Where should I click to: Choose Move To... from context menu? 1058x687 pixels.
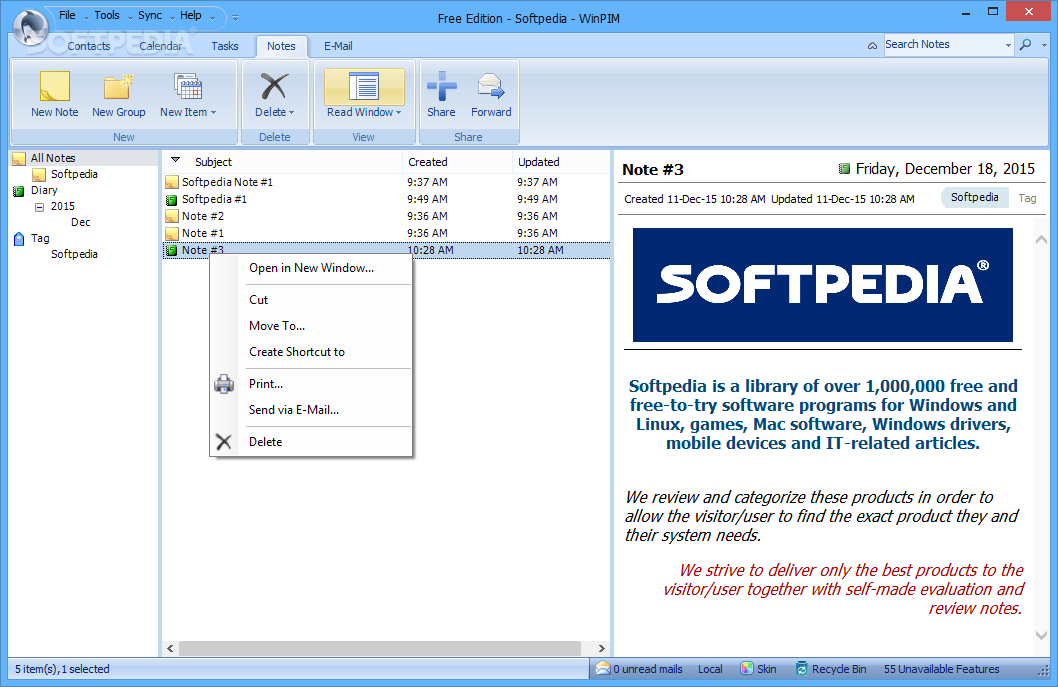tap(311, 326)
